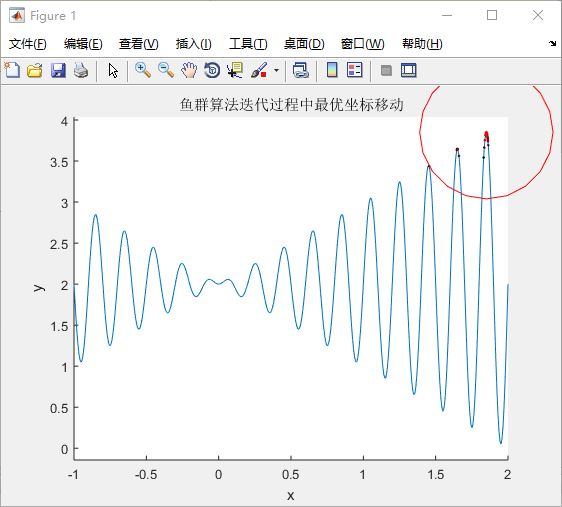Save the figure with the floppy disk icon
562x507 pixels.
point(58,70)
